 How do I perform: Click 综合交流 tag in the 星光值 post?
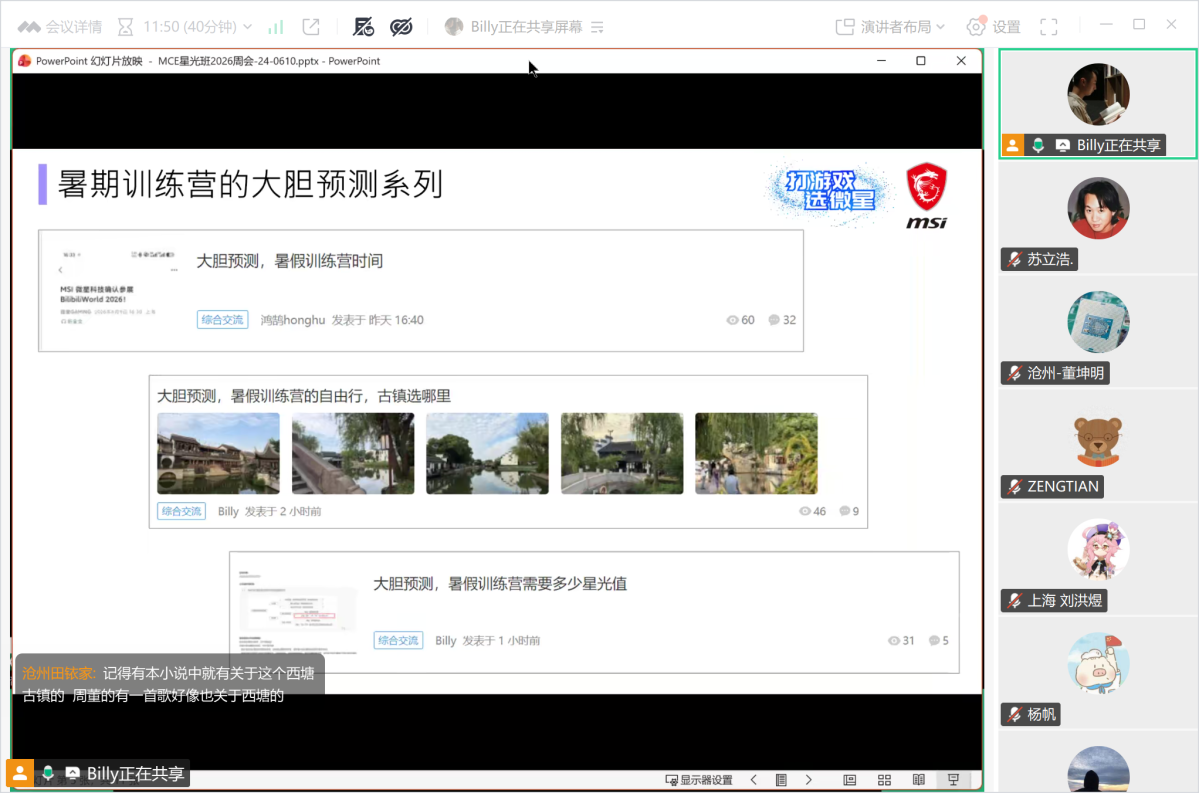pyautogui.click(x=398, y=640)
